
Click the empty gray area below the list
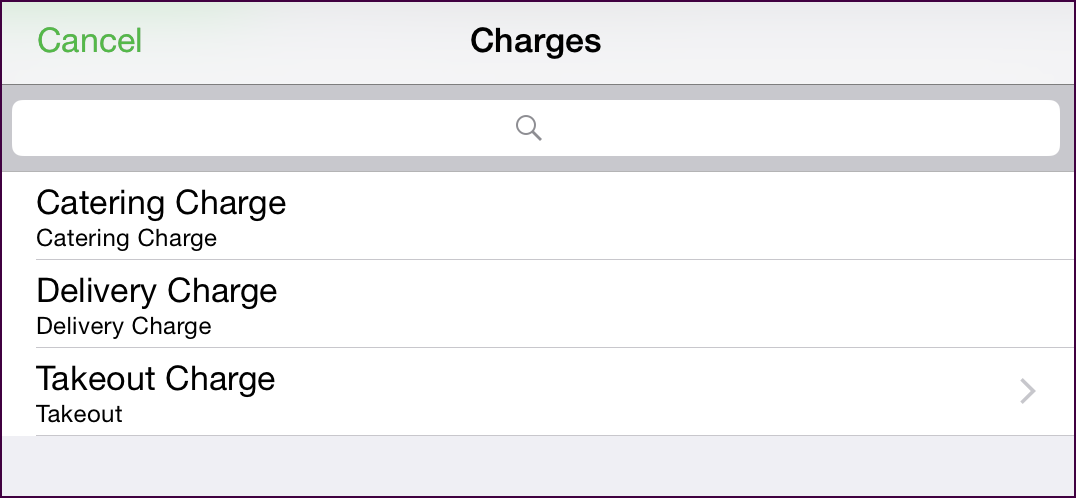[538, 466]
